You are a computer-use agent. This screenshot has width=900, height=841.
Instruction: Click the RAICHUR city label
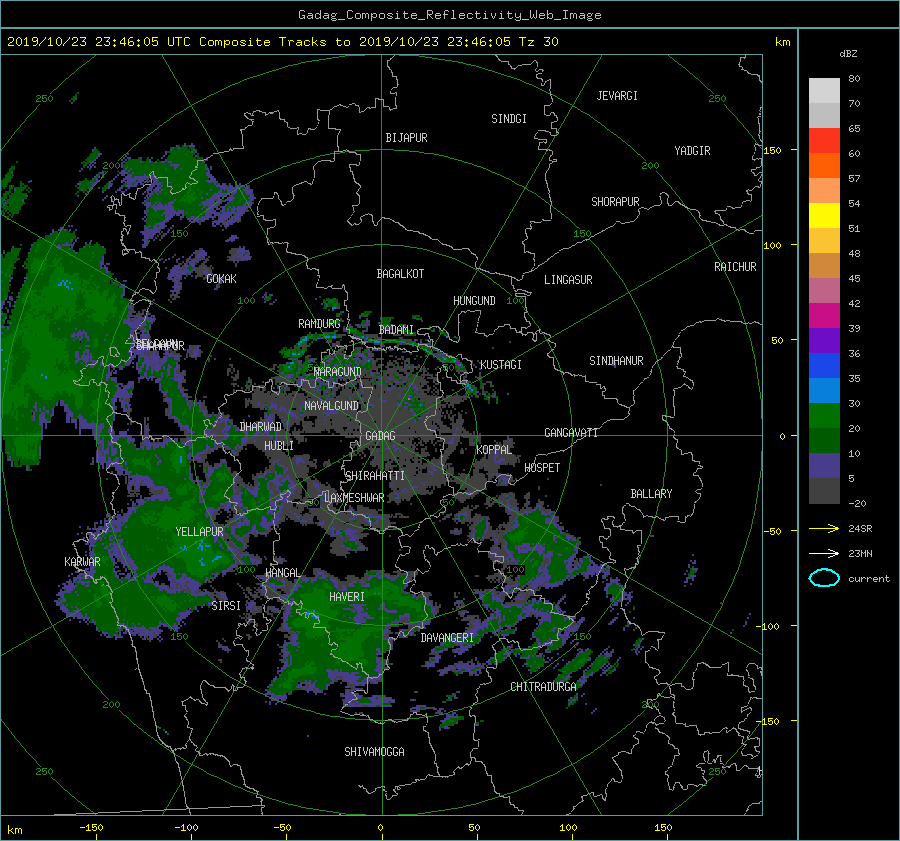[x=735, y=267]
